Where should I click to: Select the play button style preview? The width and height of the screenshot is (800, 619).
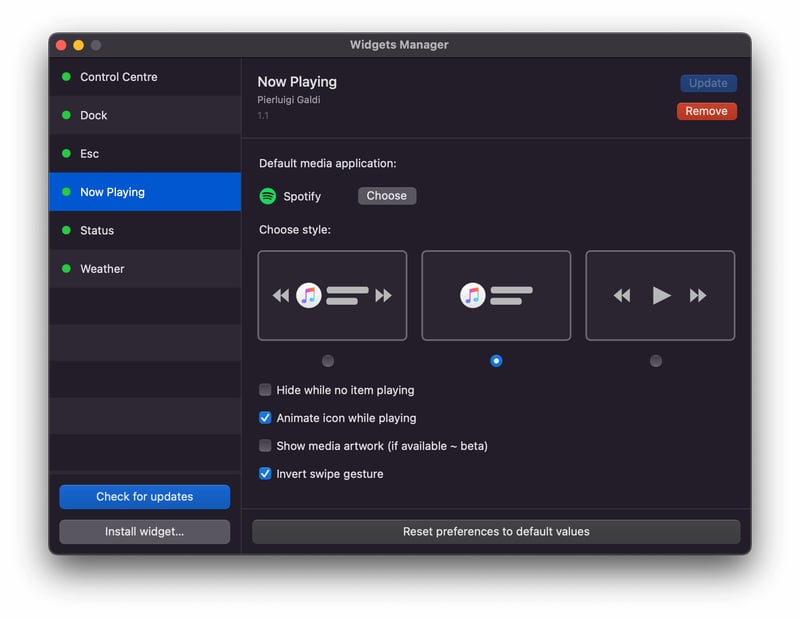[660, 295]
